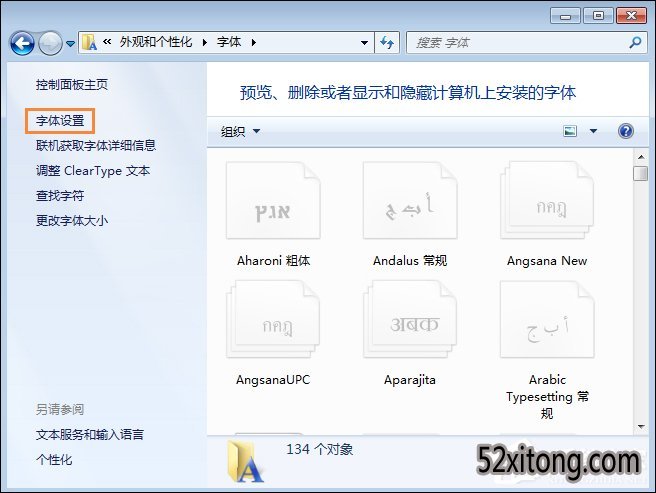This screenshot has height=493, width=656.
Task: Refresh the folder view
Action: (387, 42)
